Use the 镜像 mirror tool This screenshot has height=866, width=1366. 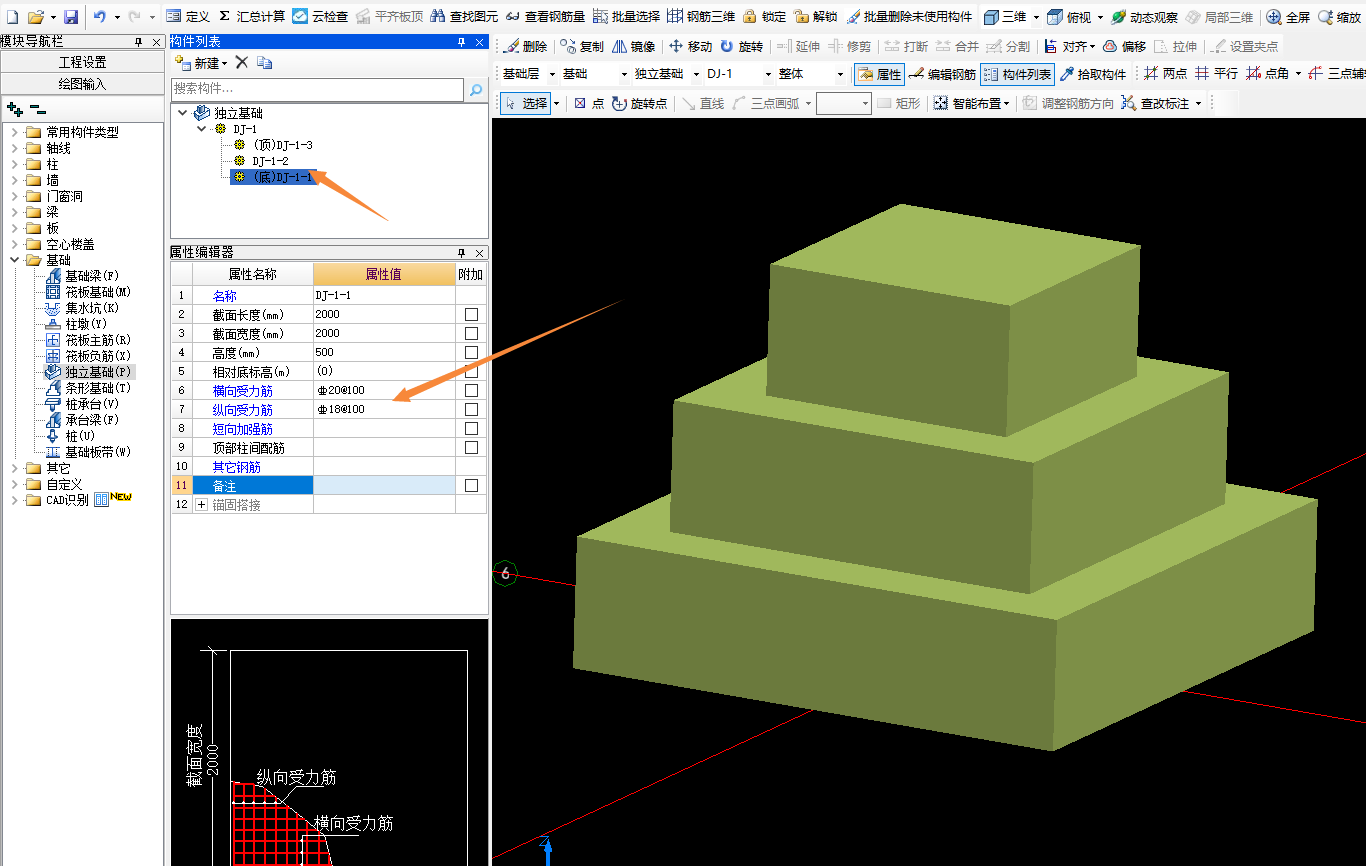[x=633, y=46]
